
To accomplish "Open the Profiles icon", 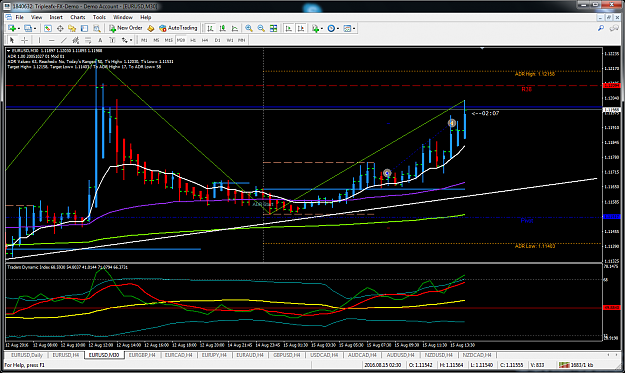I will coord(28,28).
